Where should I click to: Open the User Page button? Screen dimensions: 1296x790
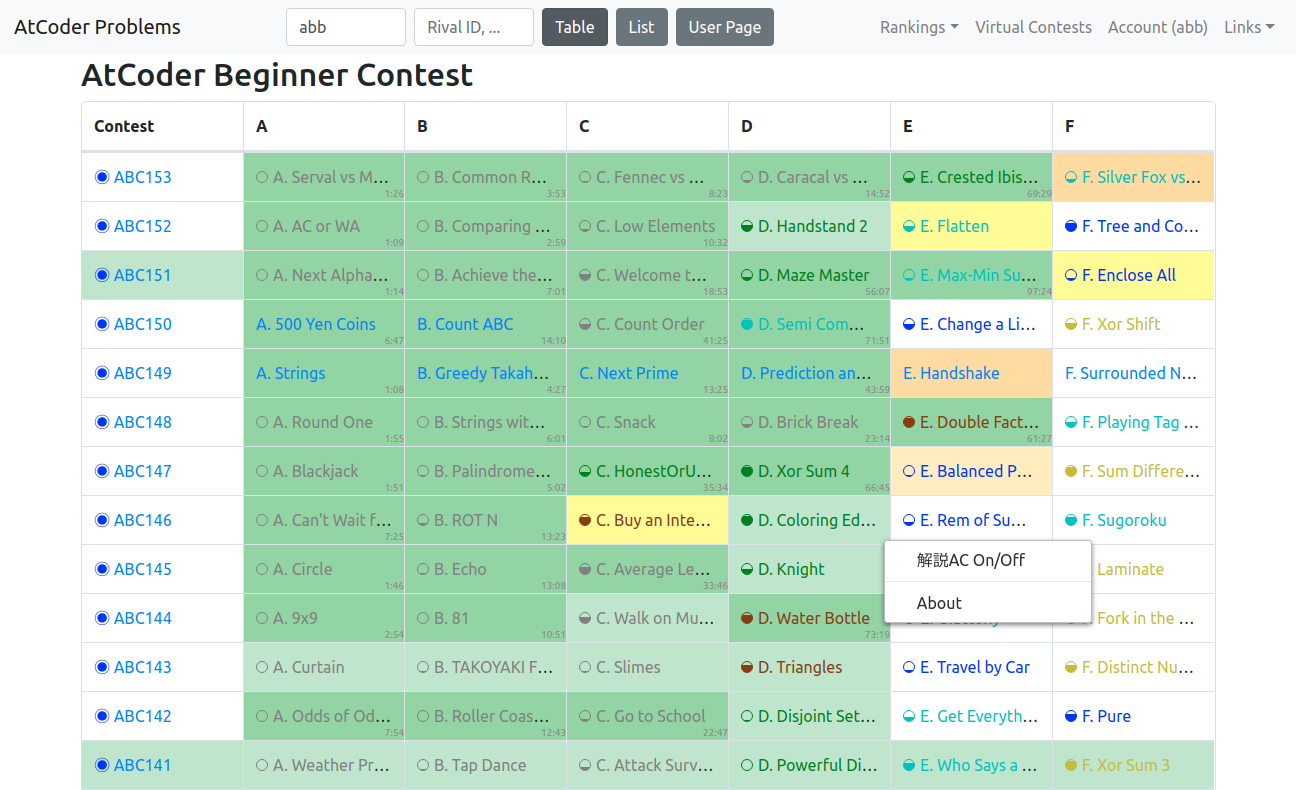tap(724, 27)
